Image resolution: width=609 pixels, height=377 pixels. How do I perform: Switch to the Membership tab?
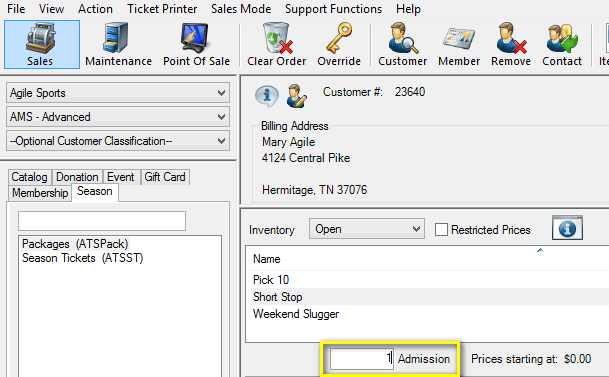click(40, 193)
